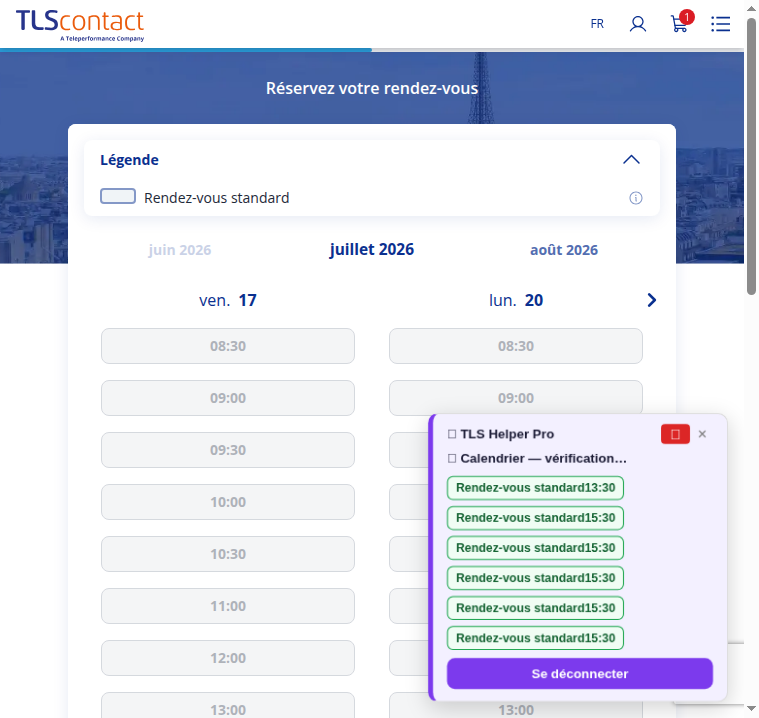
Task: Open the shopping cart with one item
Action: click(x=681, y=22)
